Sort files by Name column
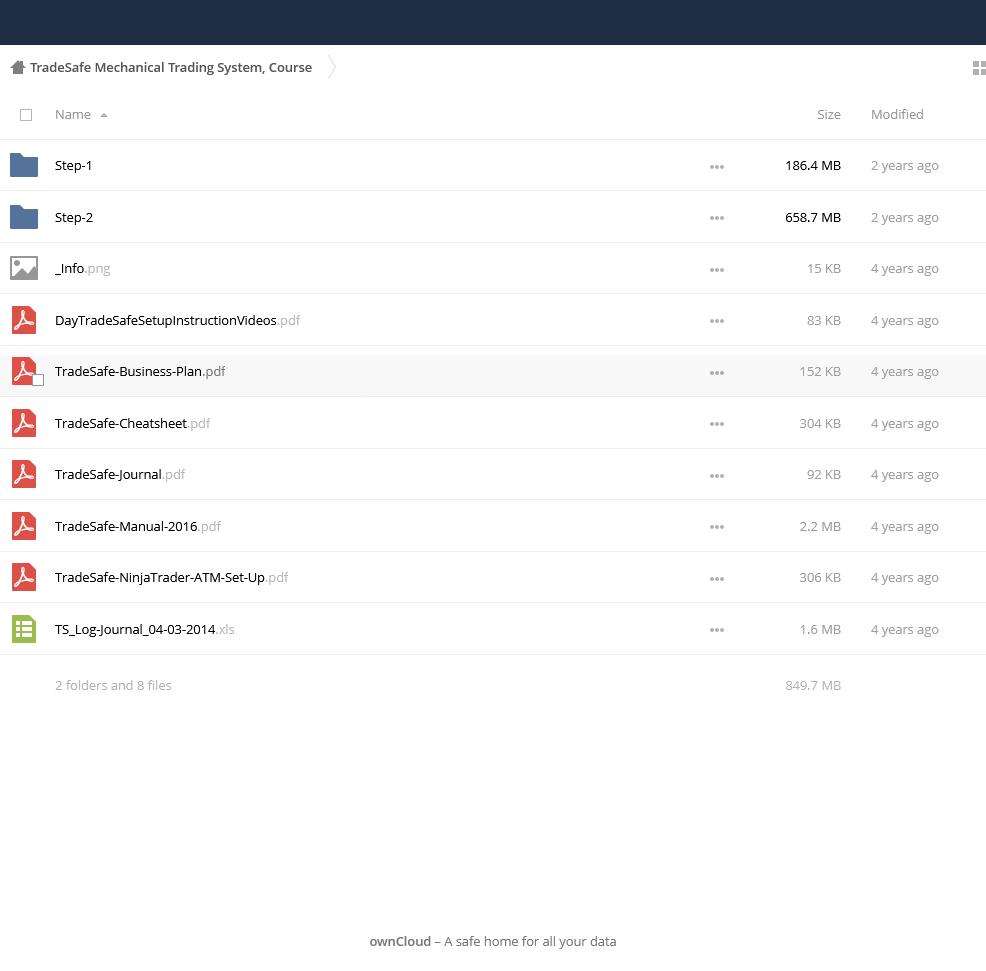 click(x=72, y=114)
